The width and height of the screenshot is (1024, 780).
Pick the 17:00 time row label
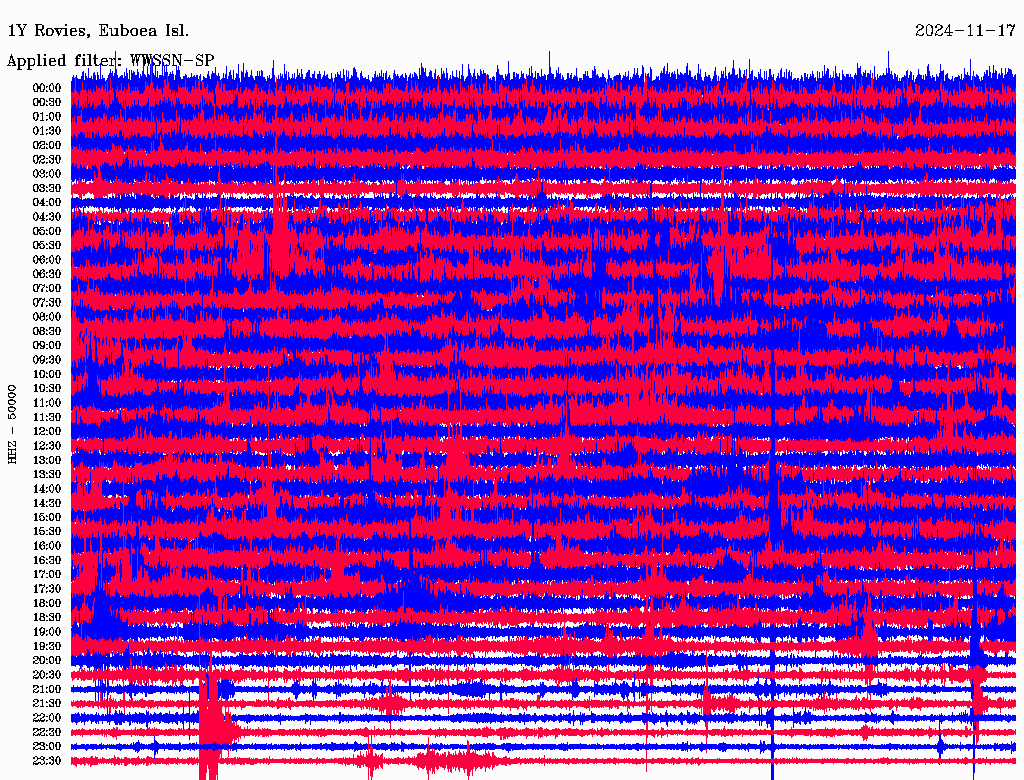point(47,575)
